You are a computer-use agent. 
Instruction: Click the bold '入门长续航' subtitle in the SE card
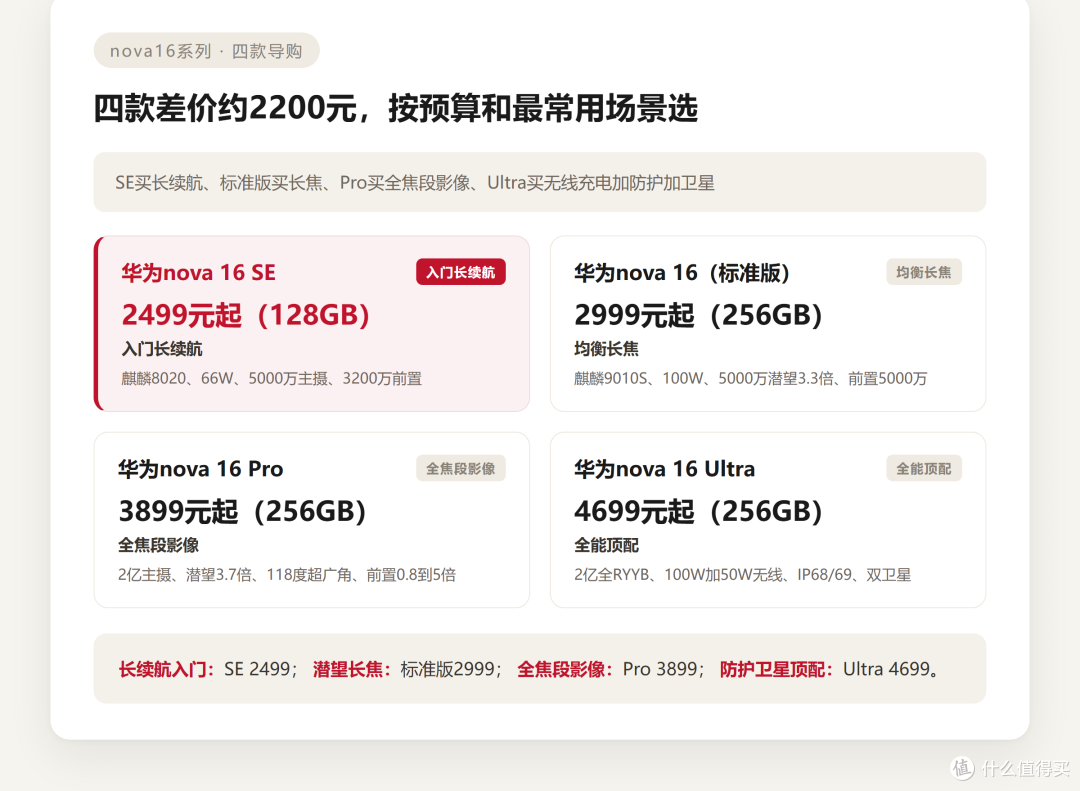pos(162,349)
